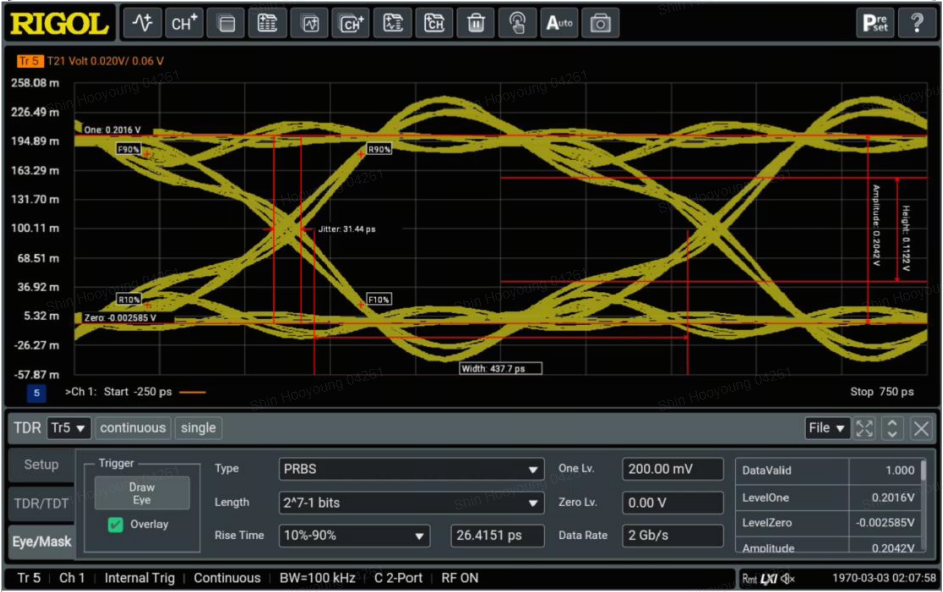The width and height of the screenshot is (943, 592).
Task: Edit the Zero Lv. 0.00 V field
Action: pyautogui.click(x=672, y=503)
